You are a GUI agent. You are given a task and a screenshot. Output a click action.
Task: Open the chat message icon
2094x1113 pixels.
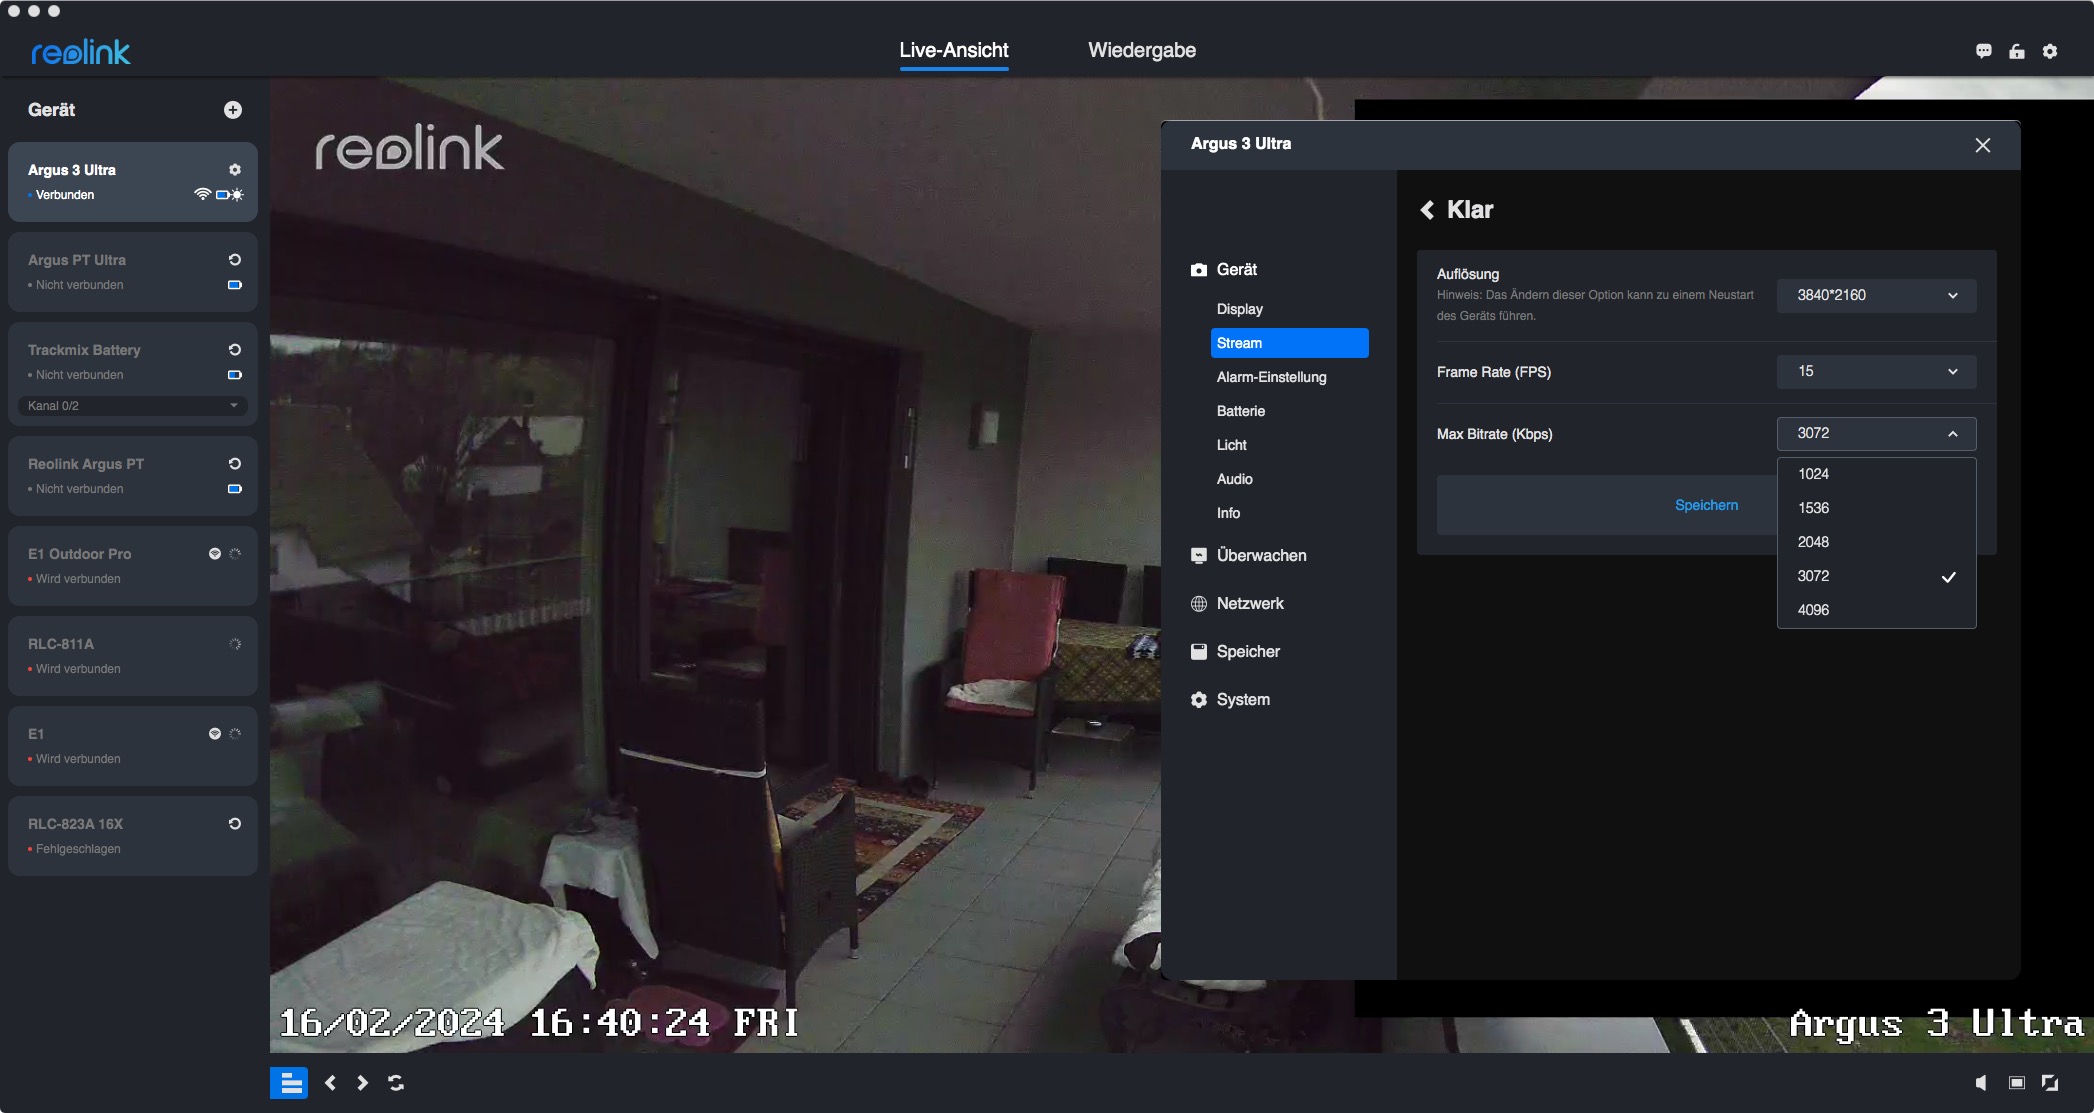click(1984, 51)
